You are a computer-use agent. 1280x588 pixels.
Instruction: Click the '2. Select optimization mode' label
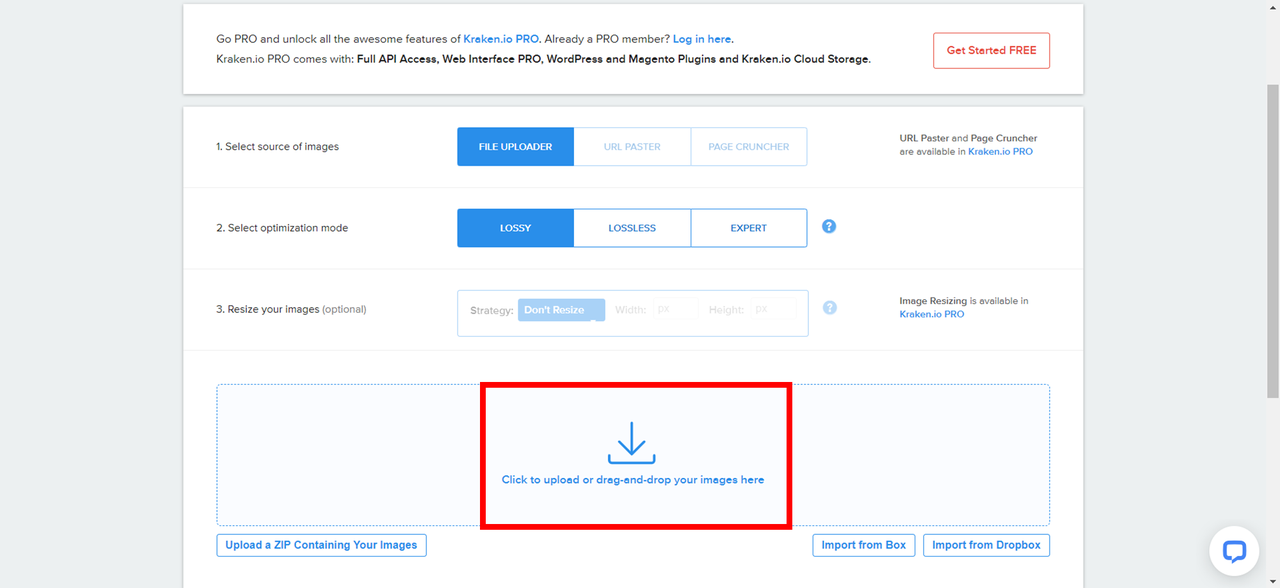pos(282,228)
